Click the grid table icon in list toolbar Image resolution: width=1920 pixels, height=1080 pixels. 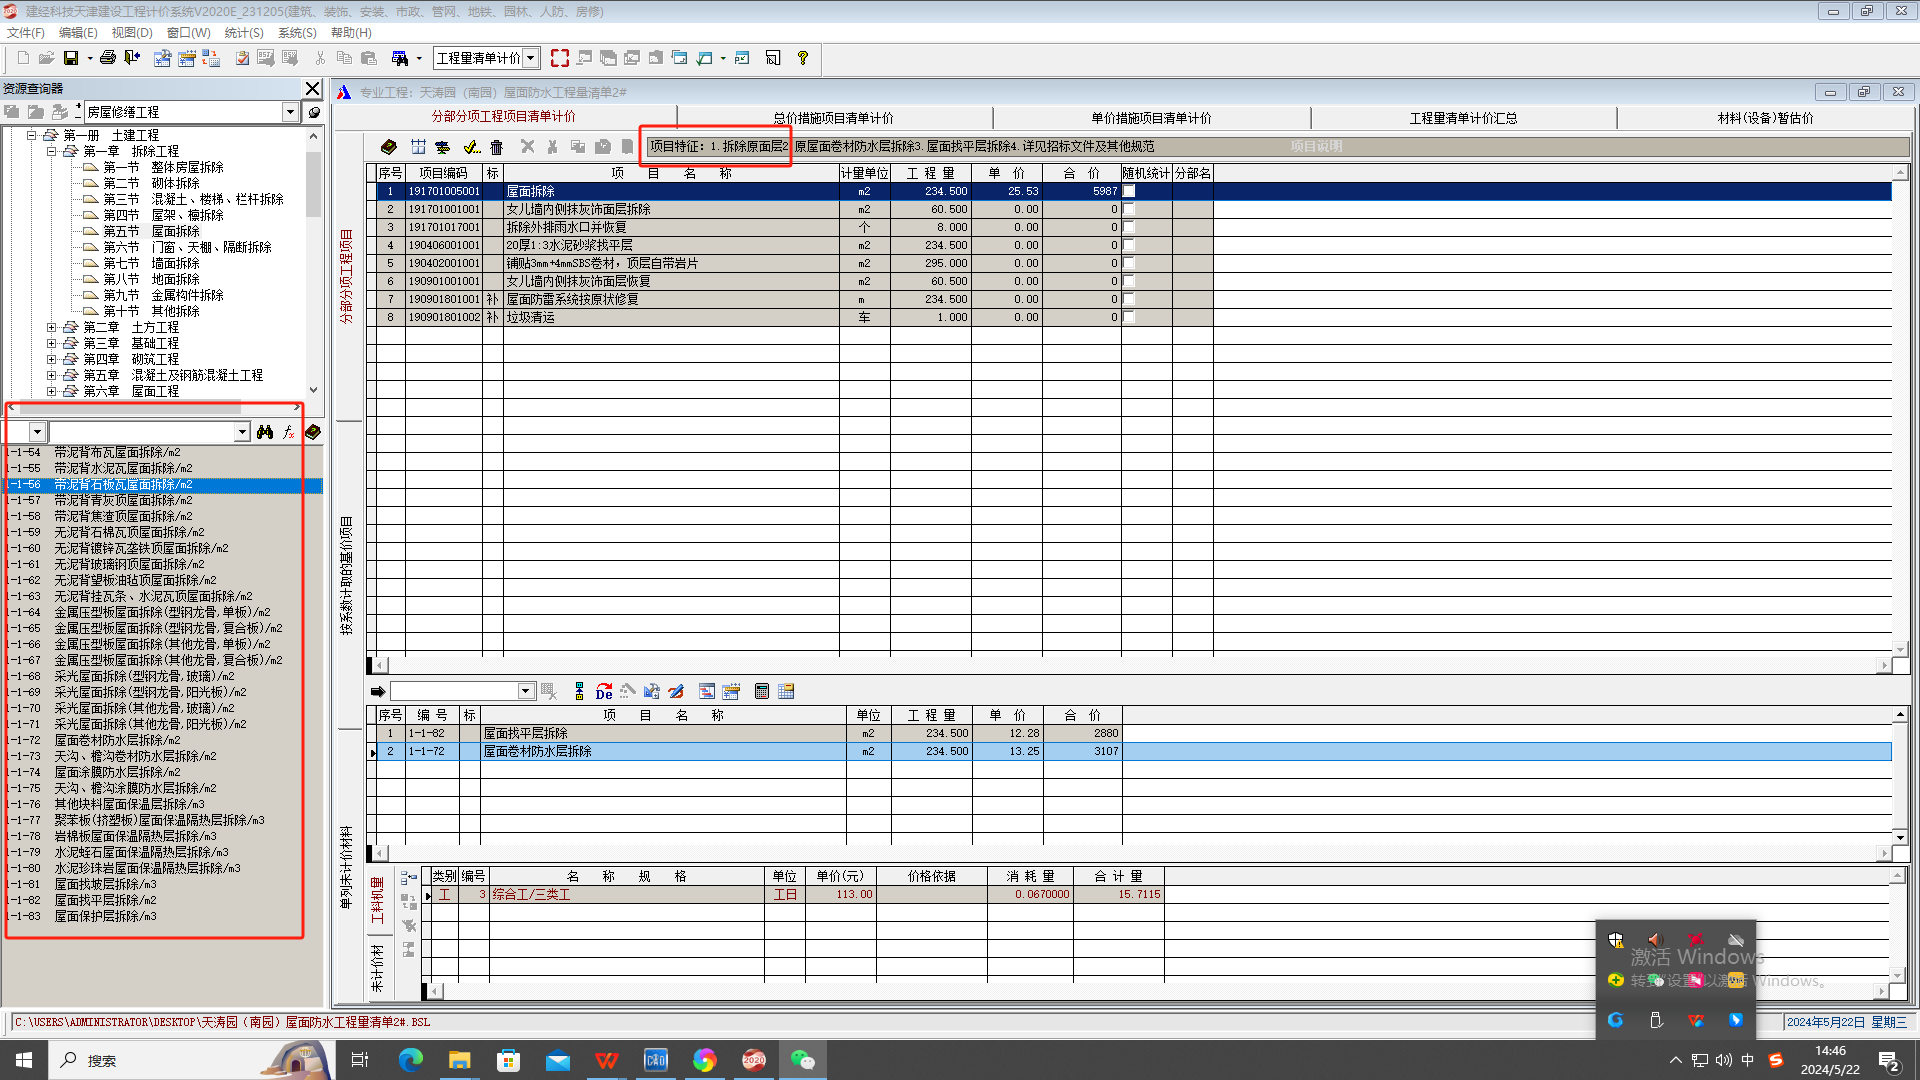point(418,147)
